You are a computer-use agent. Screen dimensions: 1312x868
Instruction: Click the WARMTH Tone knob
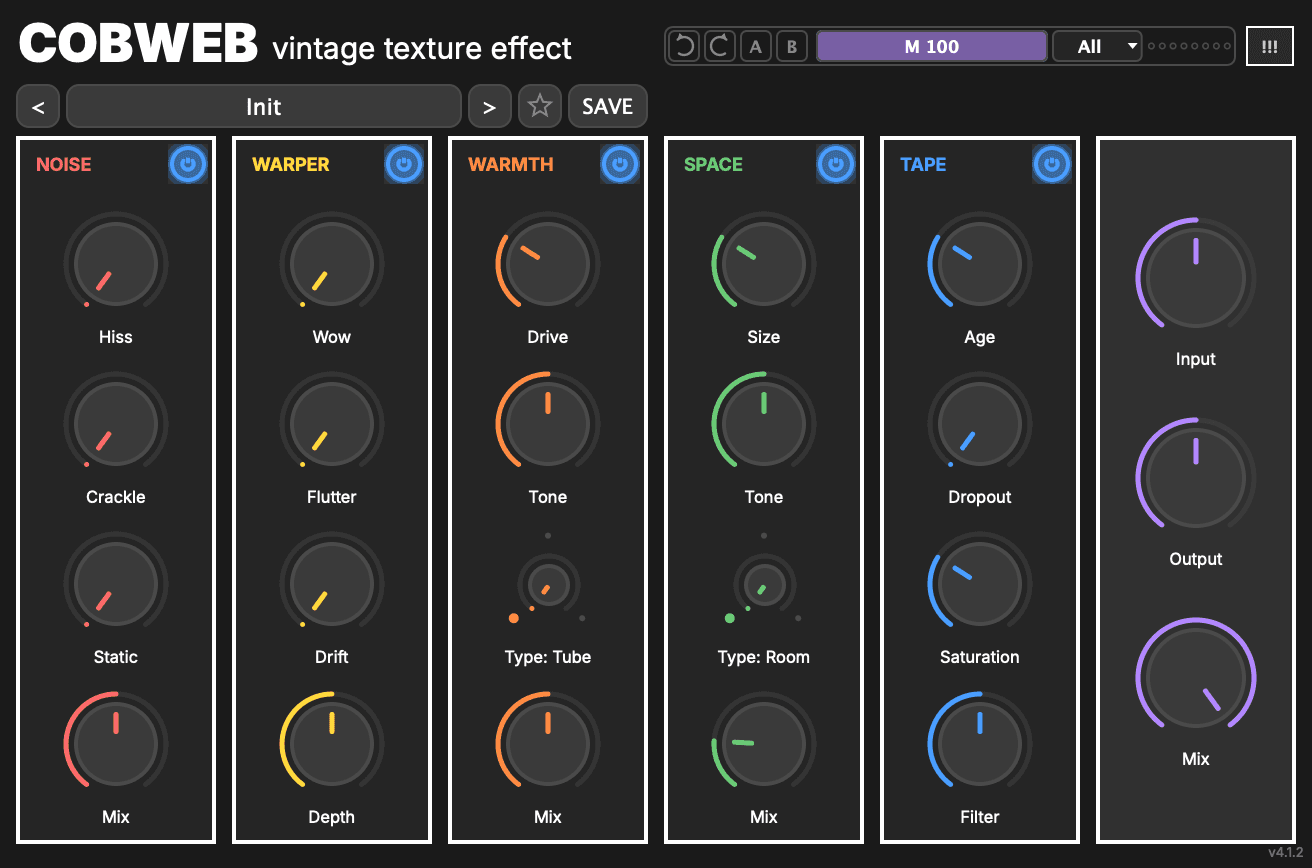pos(548,424)
